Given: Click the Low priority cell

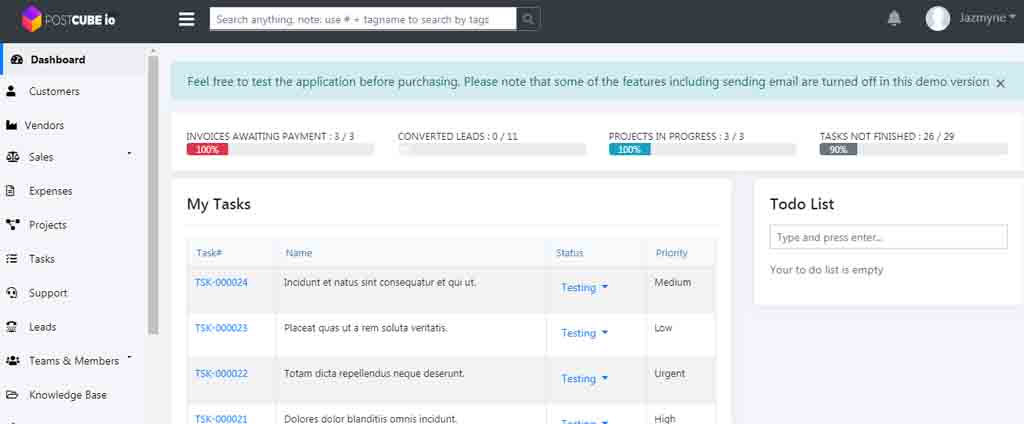Looking at the screenshot, I should (x=663, y=328).
